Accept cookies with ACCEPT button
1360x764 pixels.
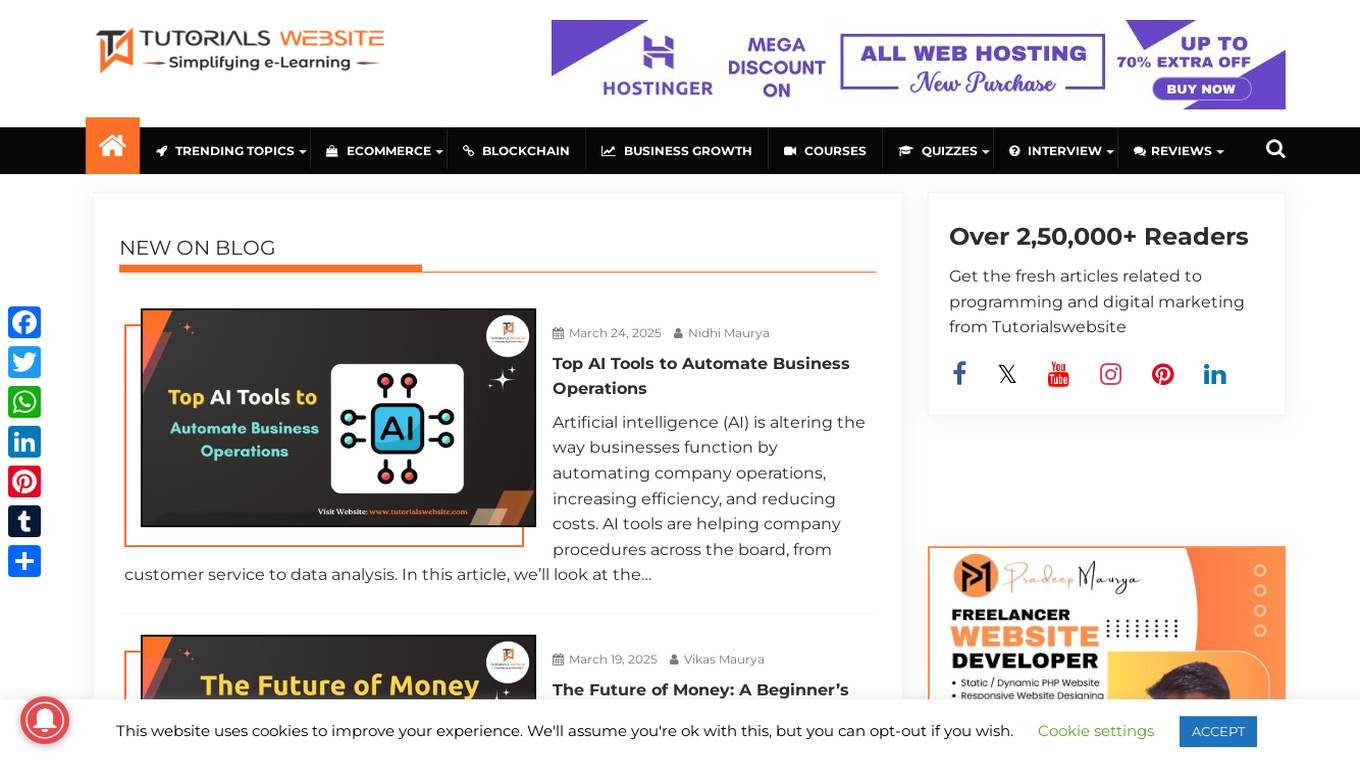(1217, 731)
